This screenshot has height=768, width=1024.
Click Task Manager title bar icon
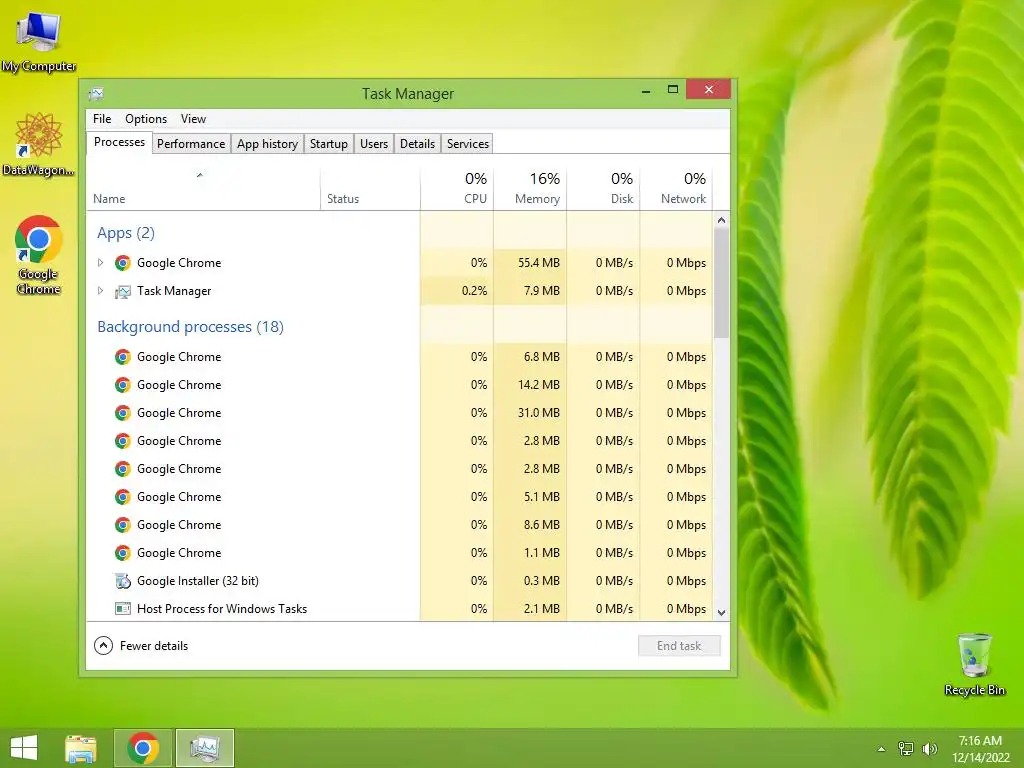point(96,93)
